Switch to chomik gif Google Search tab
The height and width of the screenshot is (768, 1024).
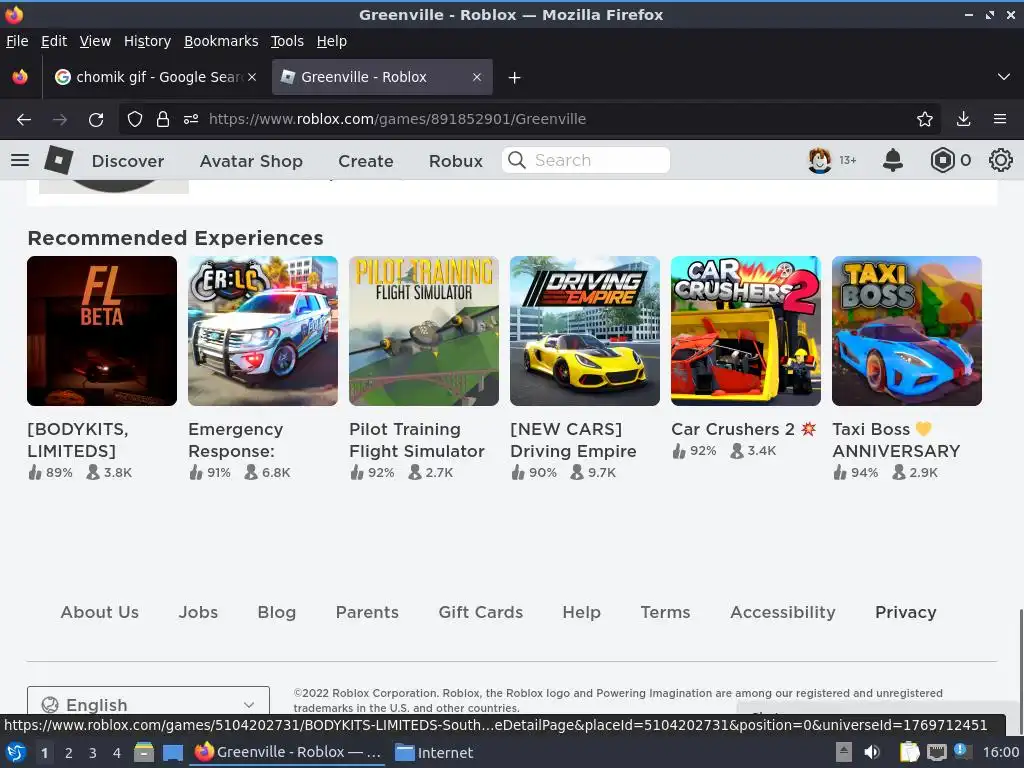click(x=157, y=77)
